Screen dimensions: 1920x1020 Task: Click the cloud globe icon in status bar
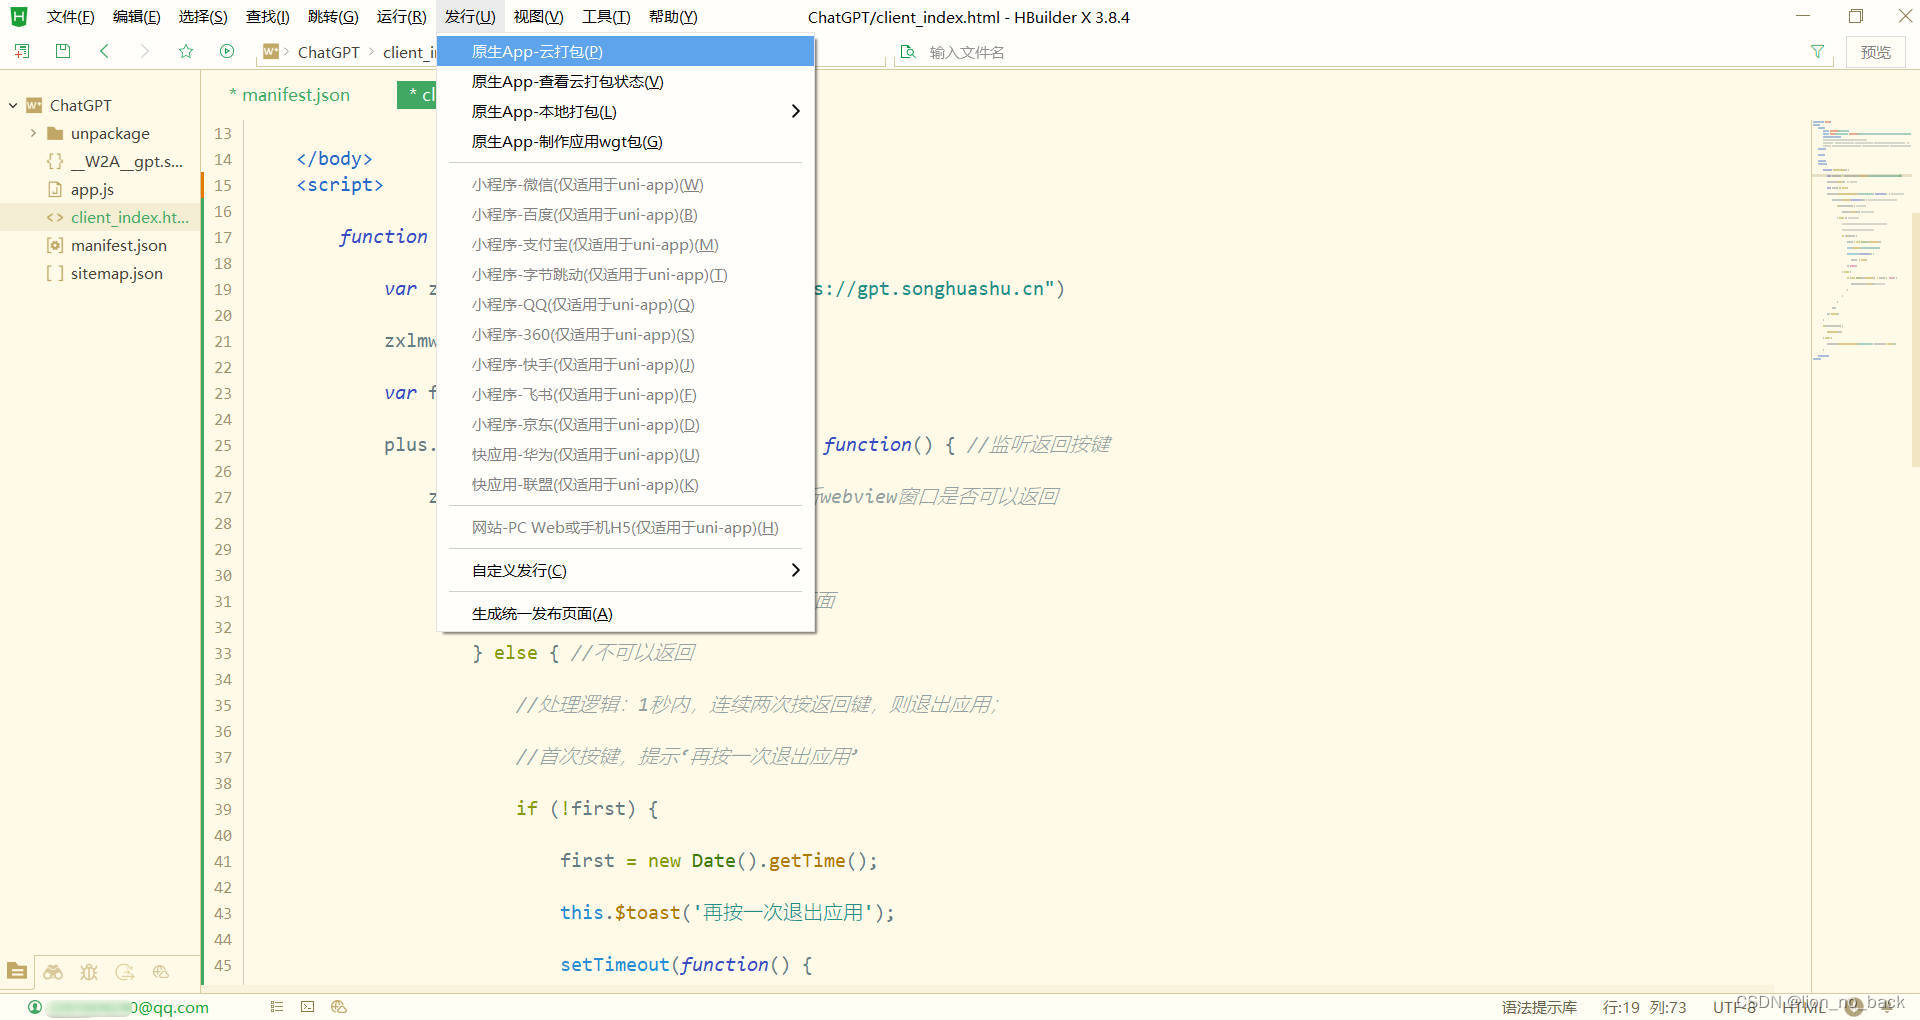339,1007
